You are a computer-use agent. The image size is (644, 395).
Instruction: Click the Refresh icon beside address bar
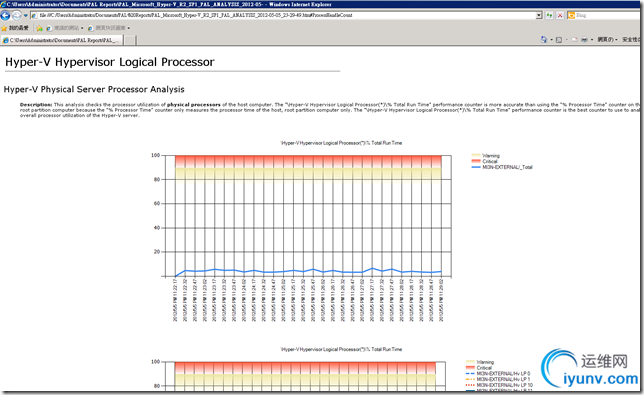pos(549,16)
